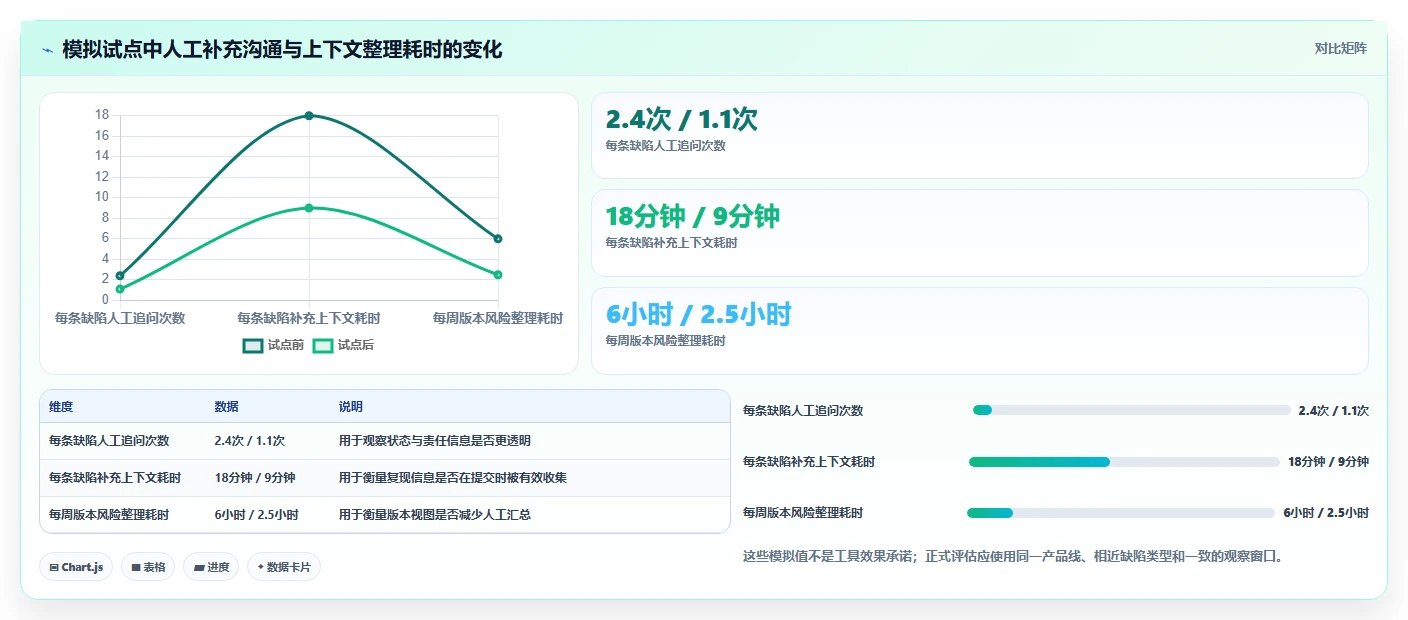Click the 每周版本风险整理耗时 progress bar
1408x620 pixels.
click(x=1121, y=513)
